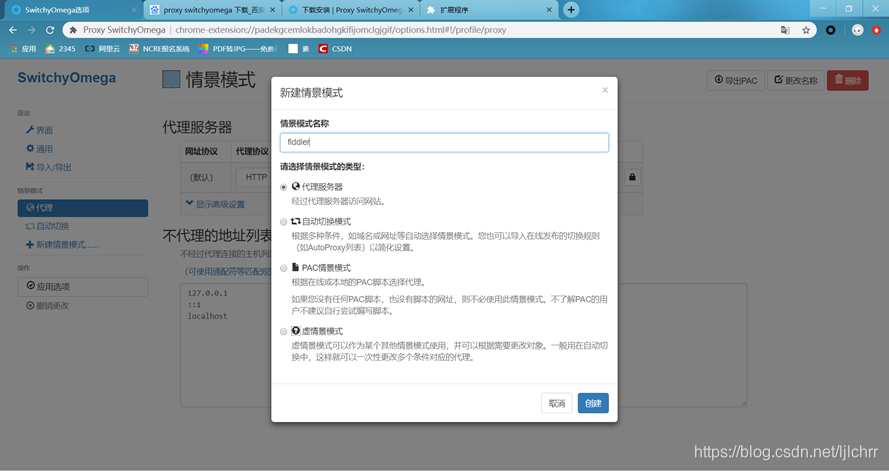Open the HTTP proxy protocol dropdown
Image resolution: width=889 pixels, height=471 pixels.
coord(253,177)
